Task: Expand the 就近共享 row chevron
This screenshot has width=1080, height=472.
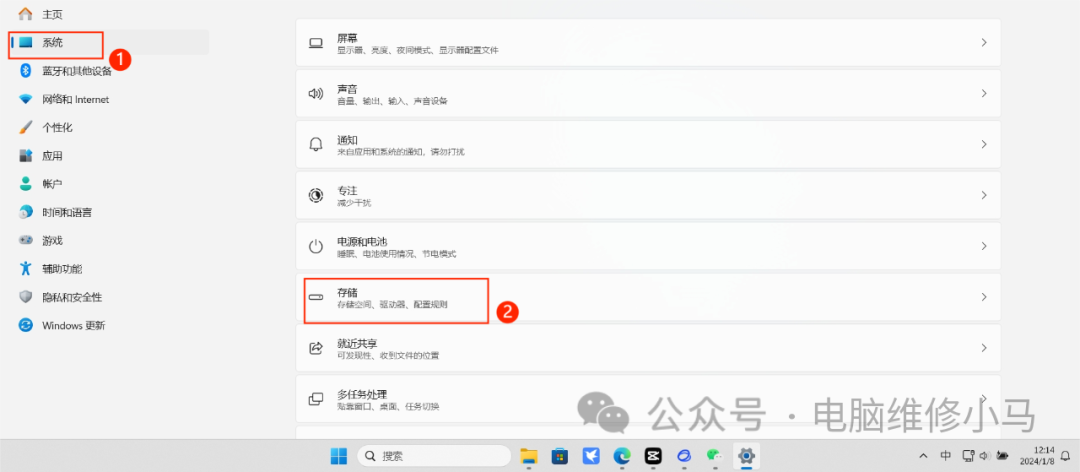Action: pos(984,348)
